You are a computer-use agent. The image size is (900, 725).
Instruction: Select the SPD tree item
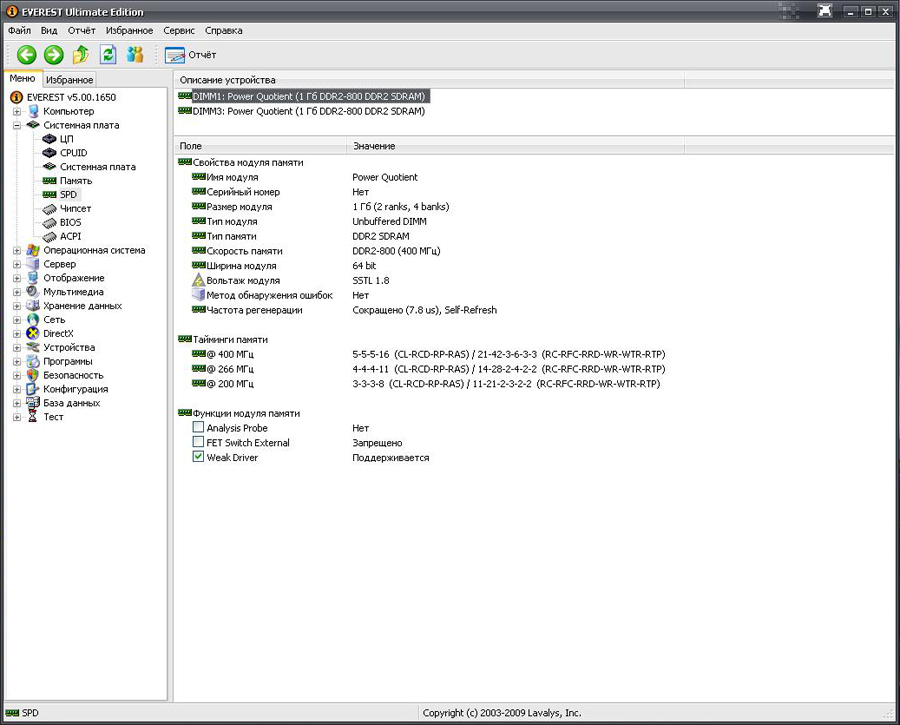(x=68, y=195)
